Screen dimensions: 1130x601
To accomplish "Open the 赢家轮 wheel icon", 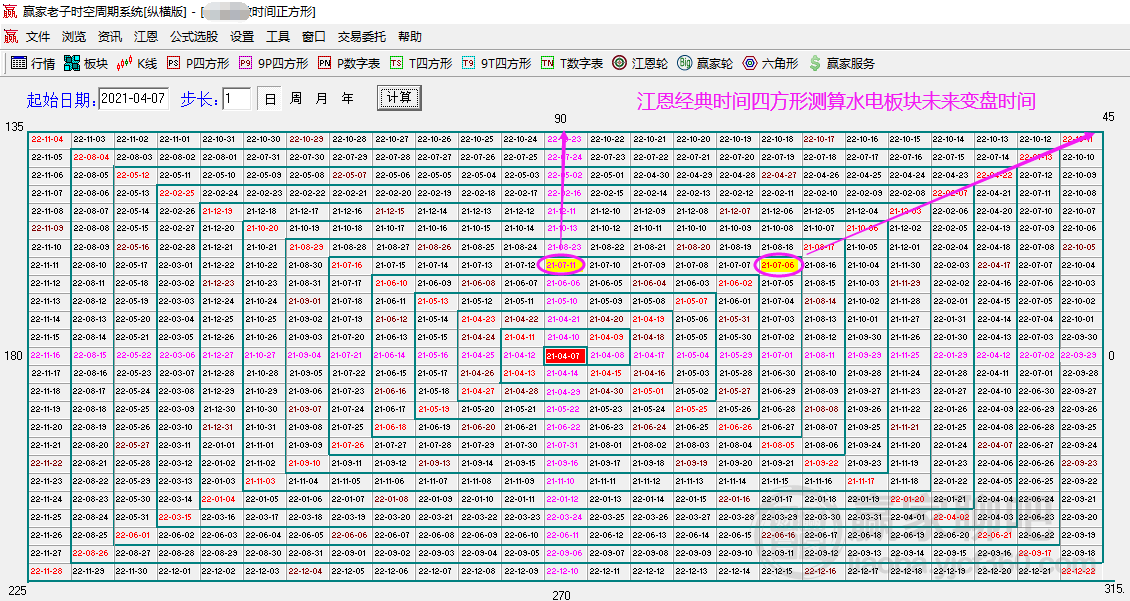I will point(684,63).
